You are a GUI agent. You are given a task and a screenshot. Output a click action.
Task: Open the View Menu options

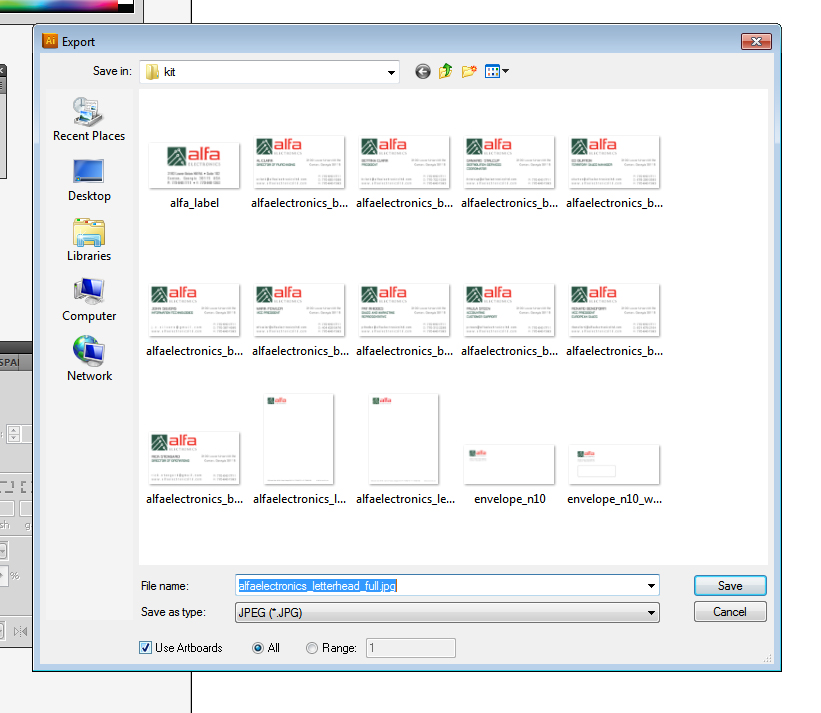pyautogui.click(x=496, y=71)
